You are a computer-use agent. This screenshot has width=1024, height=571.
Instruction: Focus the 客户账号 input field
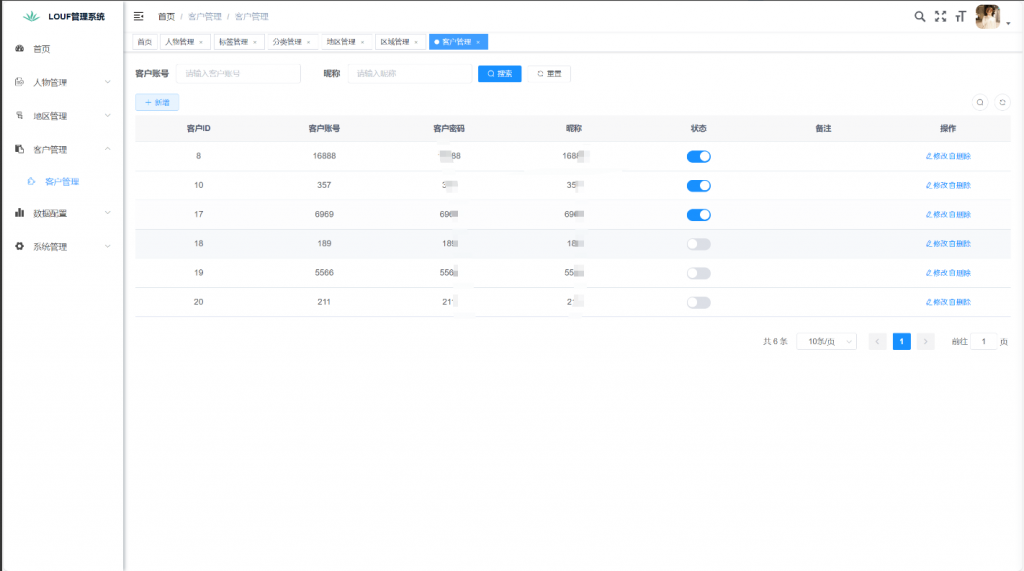tap(238, 74)
